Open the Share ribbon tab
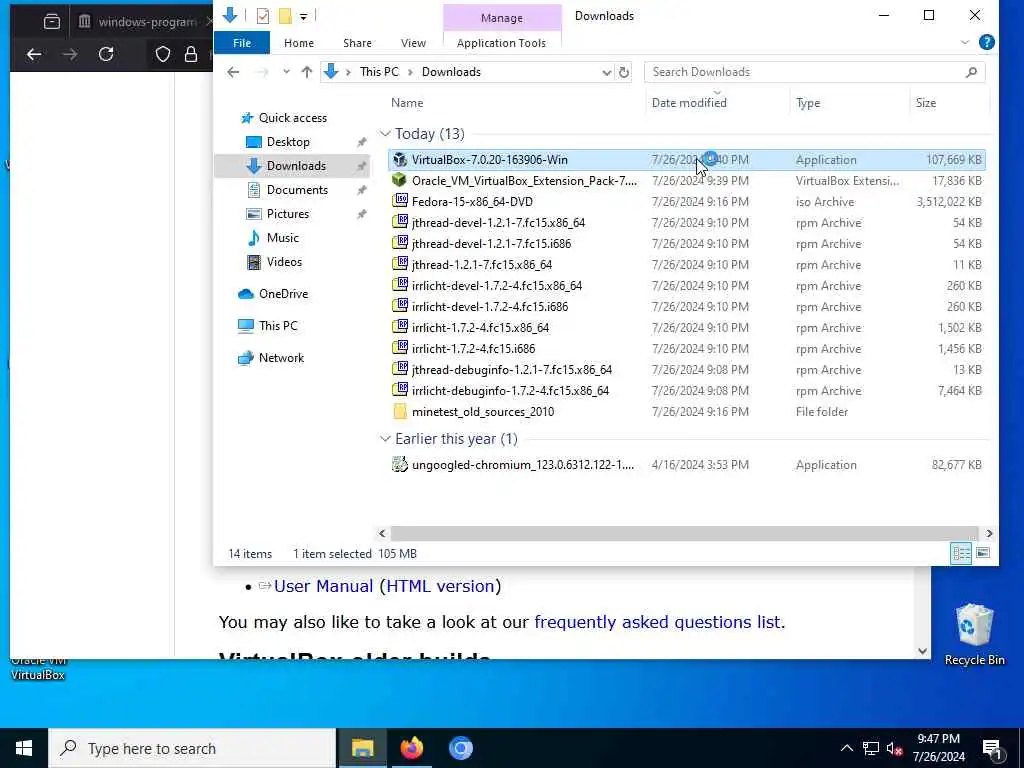 pos(357,42)
